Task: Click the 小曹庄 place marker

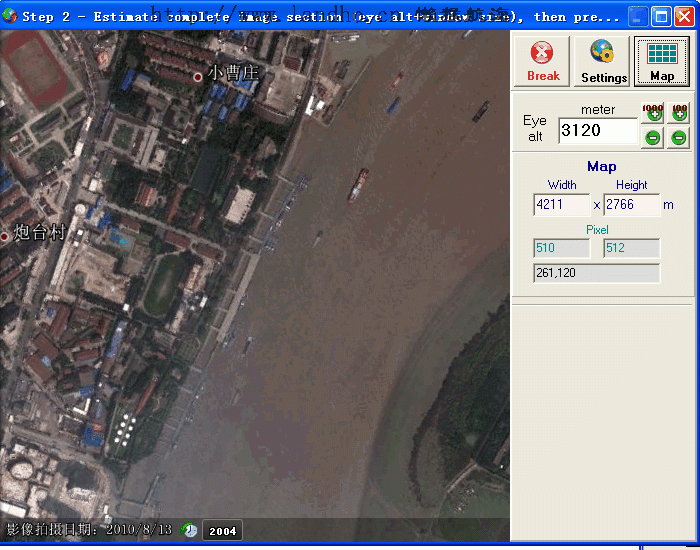Action: 198,76
